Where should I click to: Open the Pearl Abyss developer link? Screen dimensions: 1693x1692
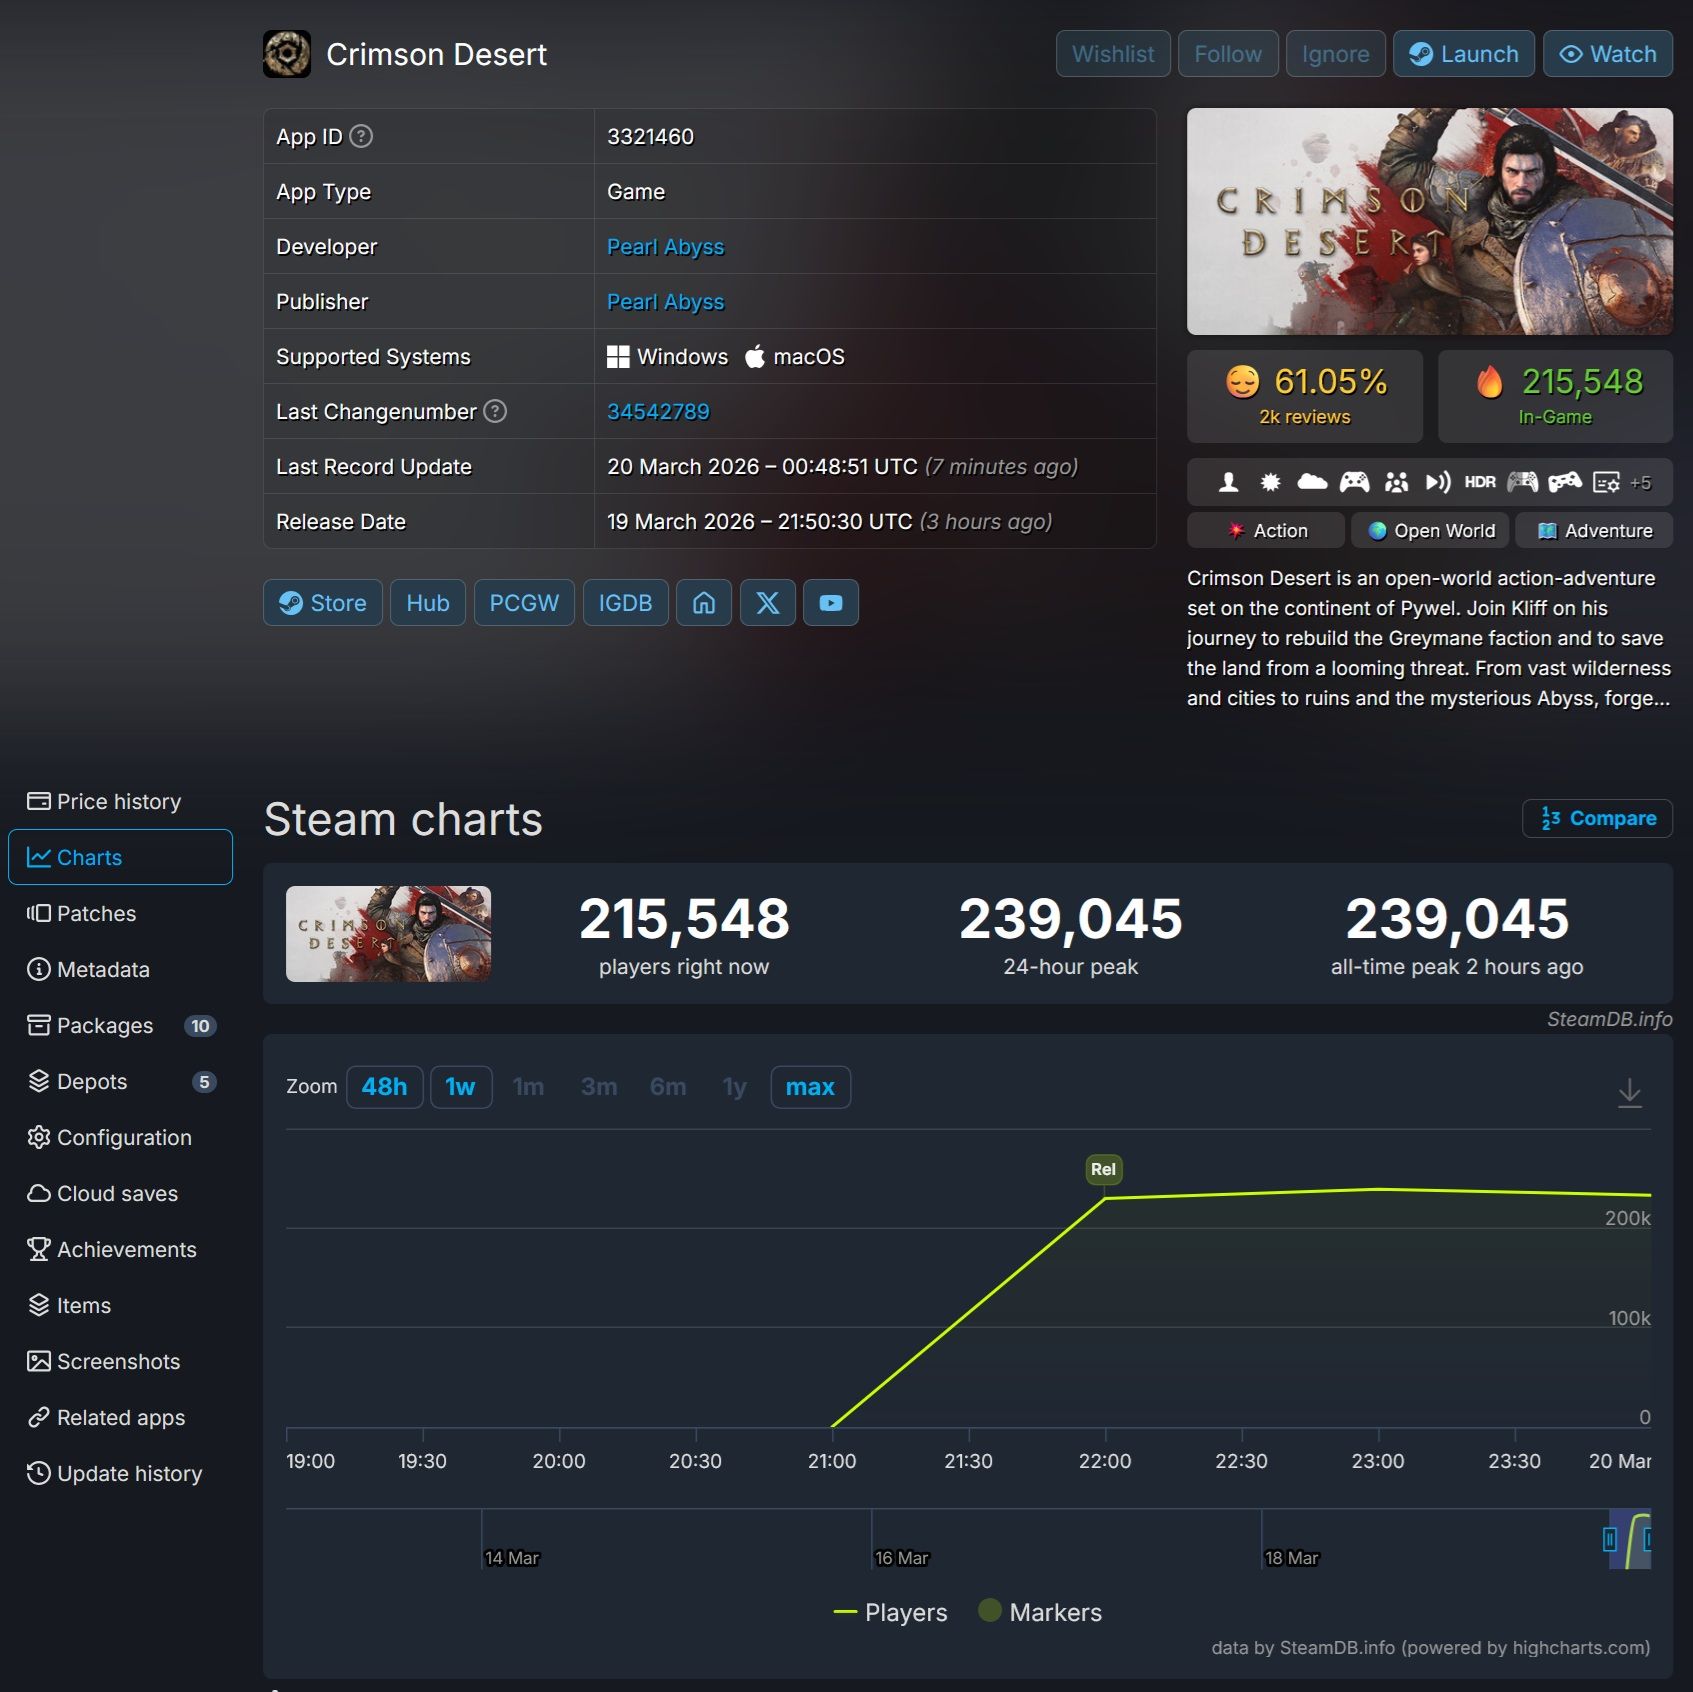tap(665, 246)
